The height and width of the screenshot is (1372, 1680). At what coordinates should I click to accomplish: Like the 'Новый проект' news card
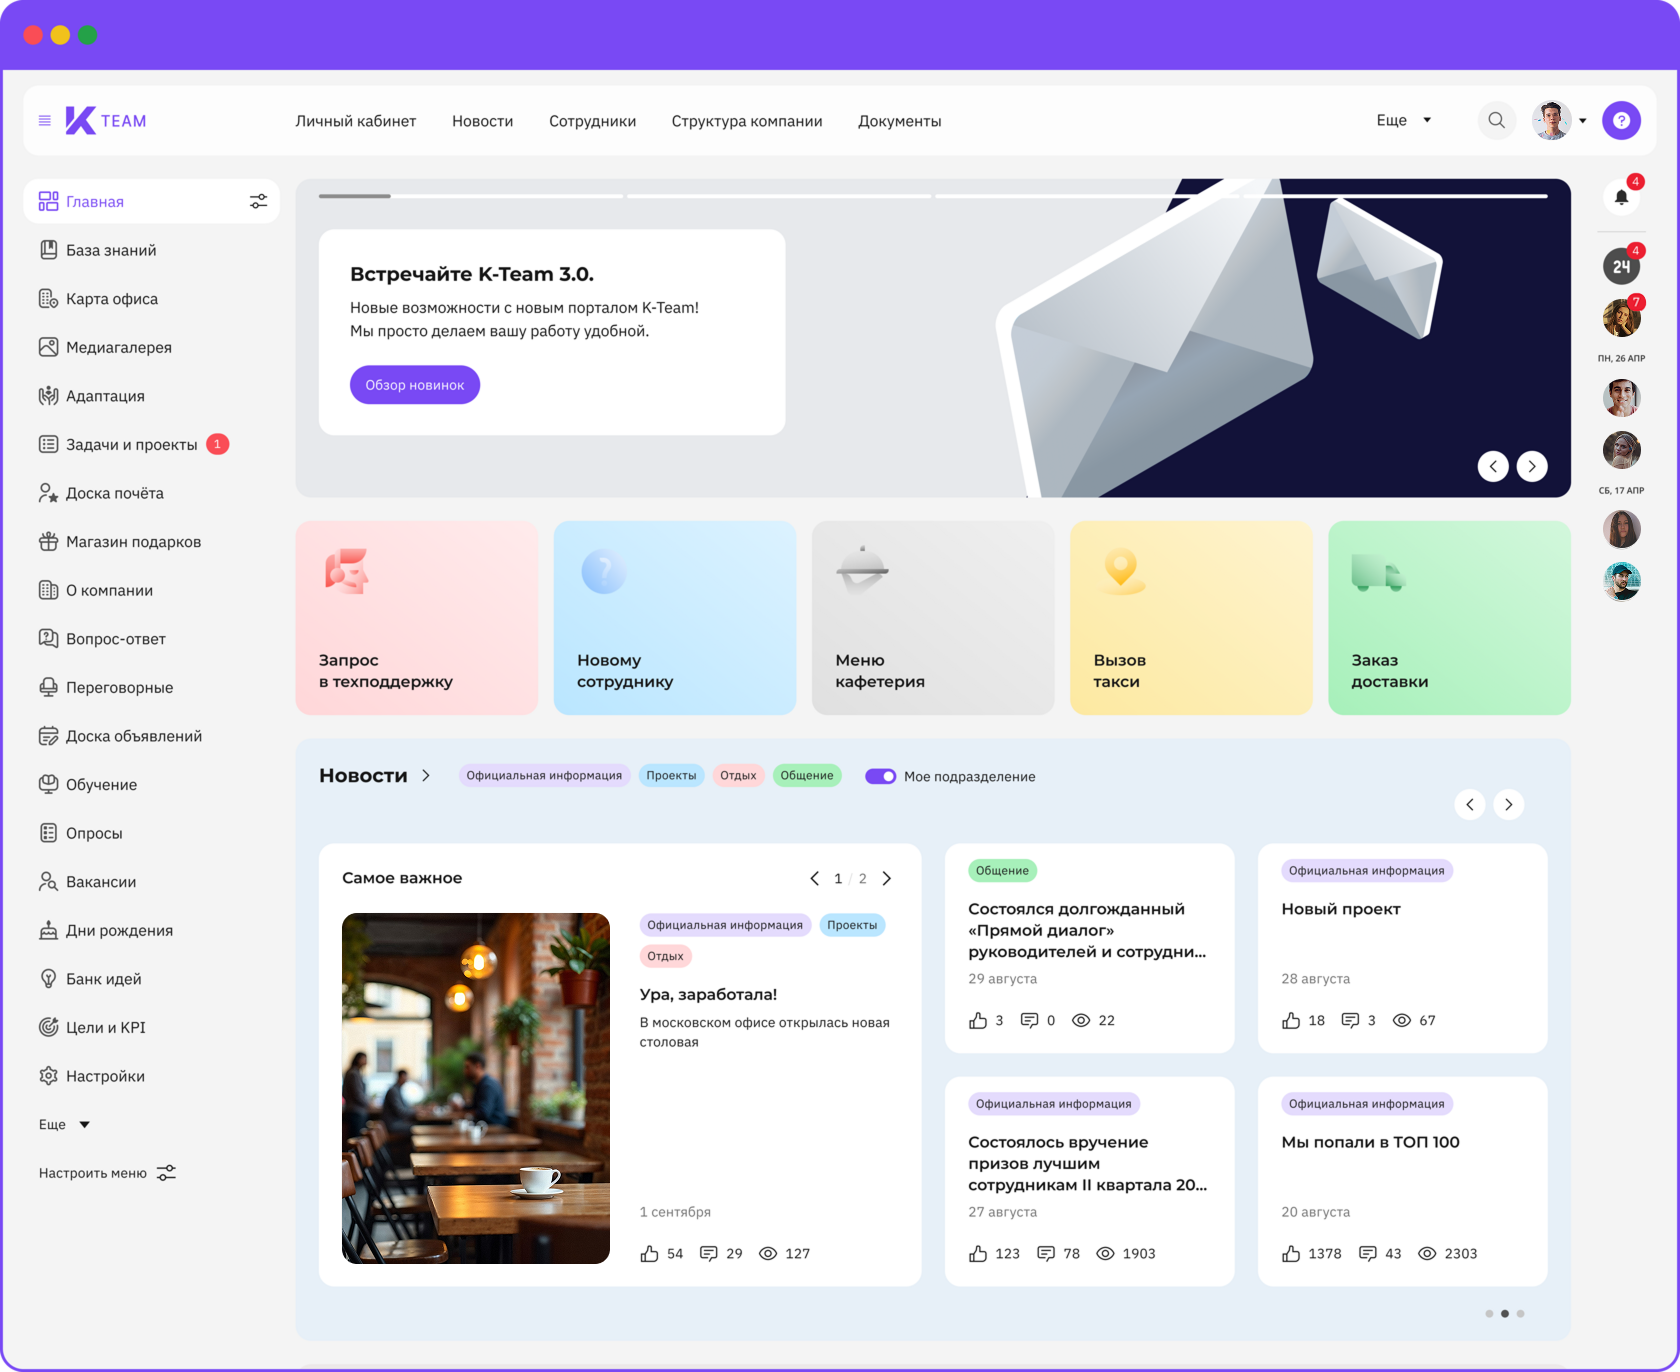(1291, 1021)
